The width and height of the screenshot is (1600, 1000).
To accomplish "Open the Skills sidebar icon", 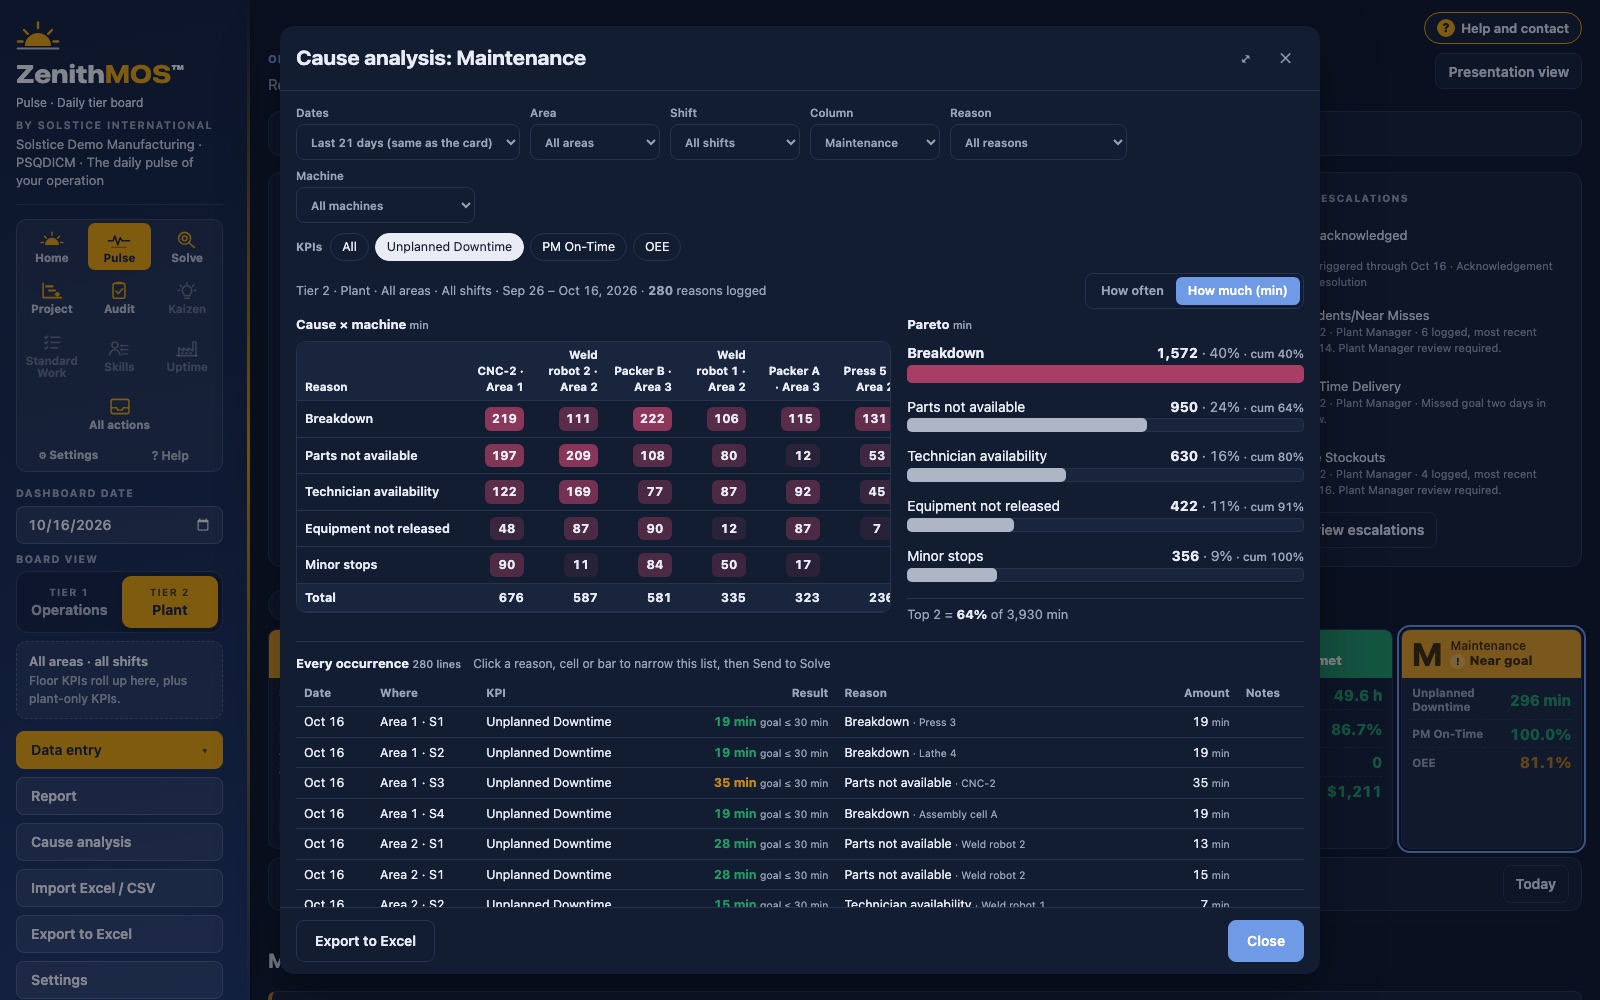I will (119, 356).
